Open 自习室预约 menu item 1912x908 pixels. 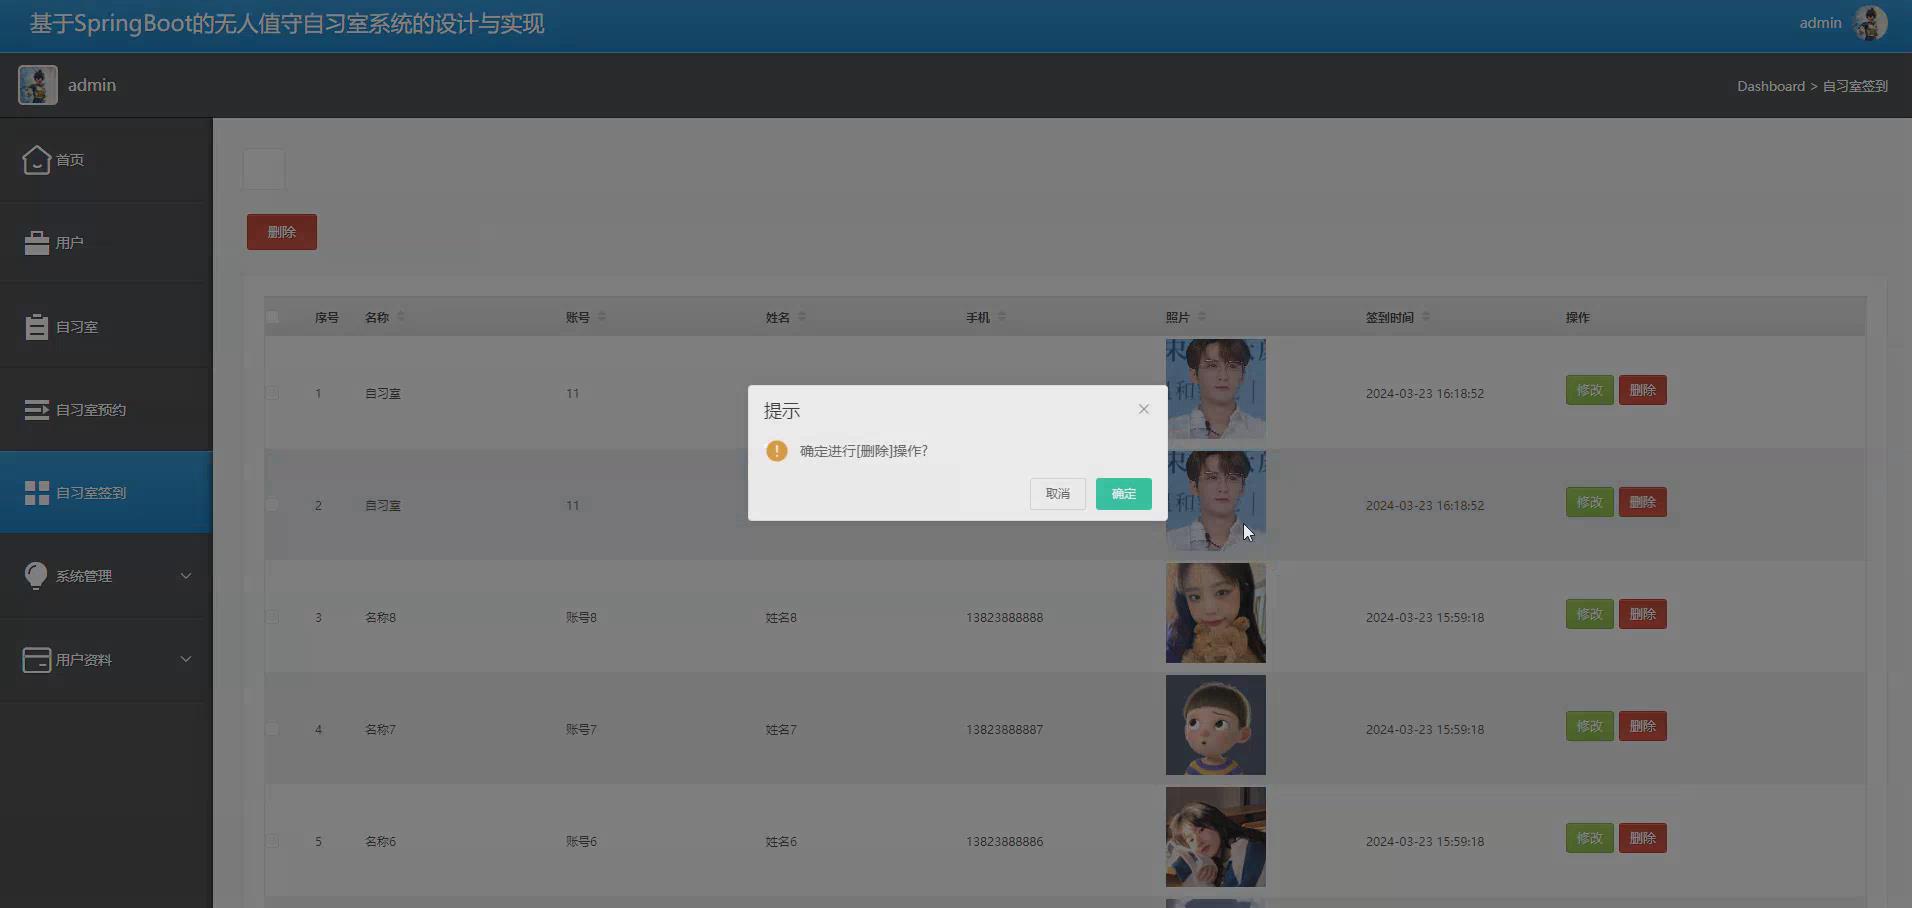pyautogui.click(x=106, y=410)
